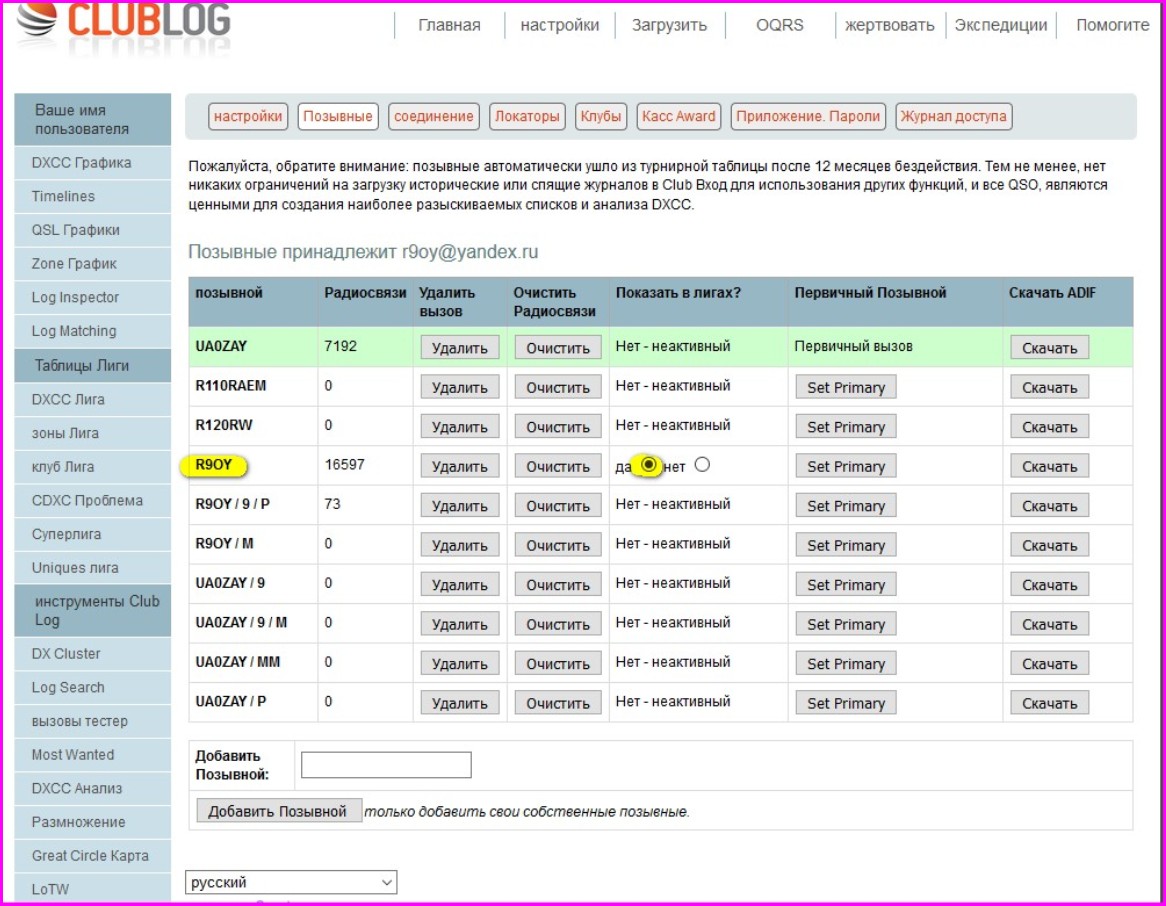Image resolution: width=1166 pixels, height=906 pixels.
Task: Switch to the Локаторы tab
Action: point(527,117)
